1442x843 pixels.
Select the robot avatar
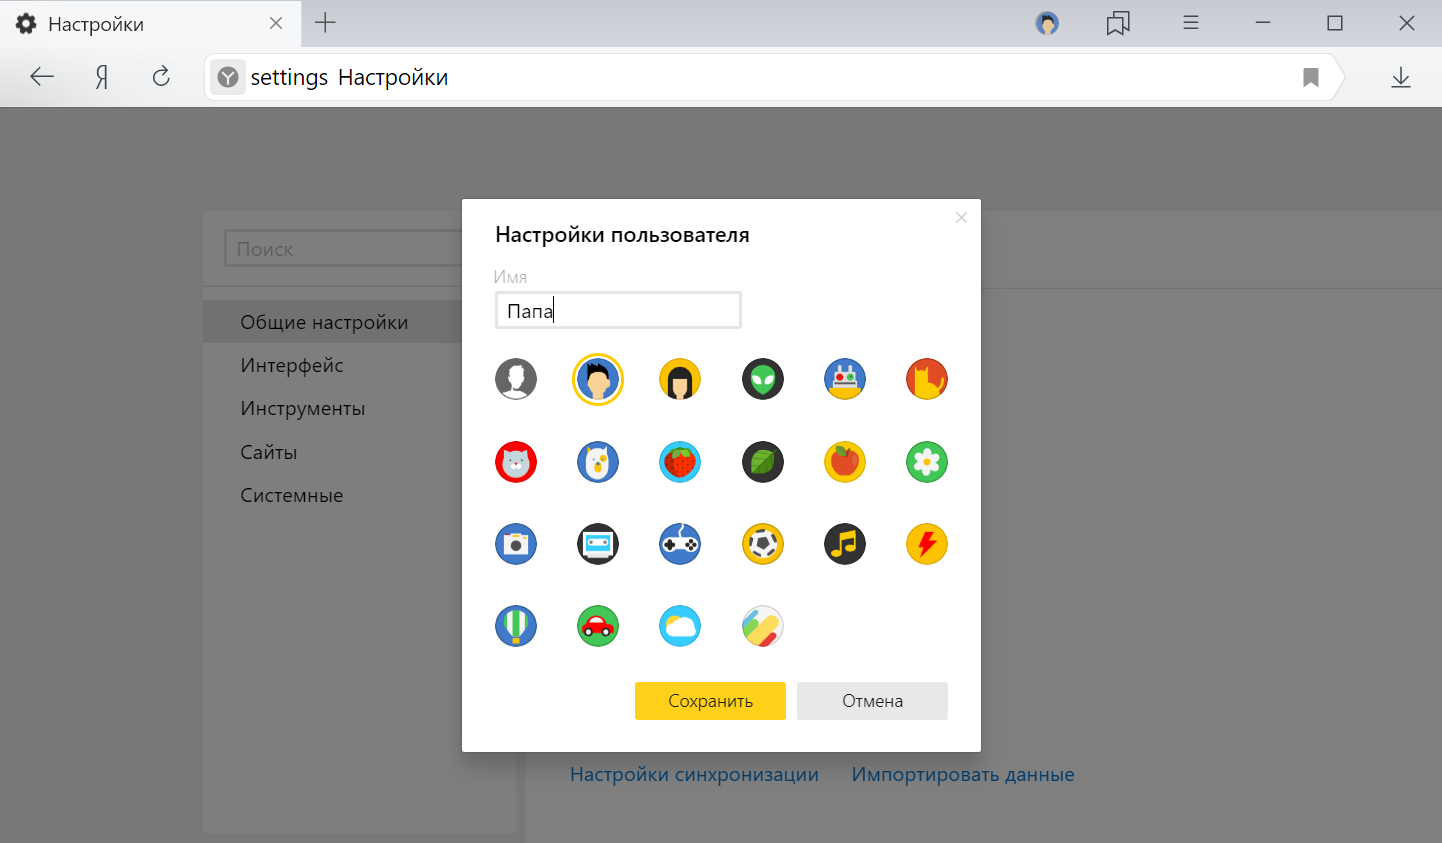(x=845, y=379)
